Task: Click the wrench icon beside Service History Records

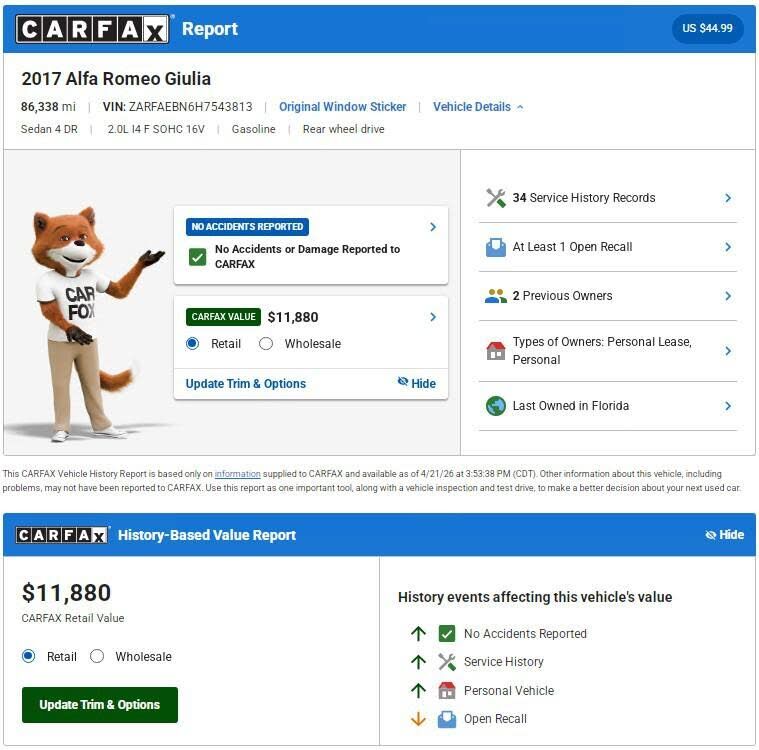Action: 496,198
